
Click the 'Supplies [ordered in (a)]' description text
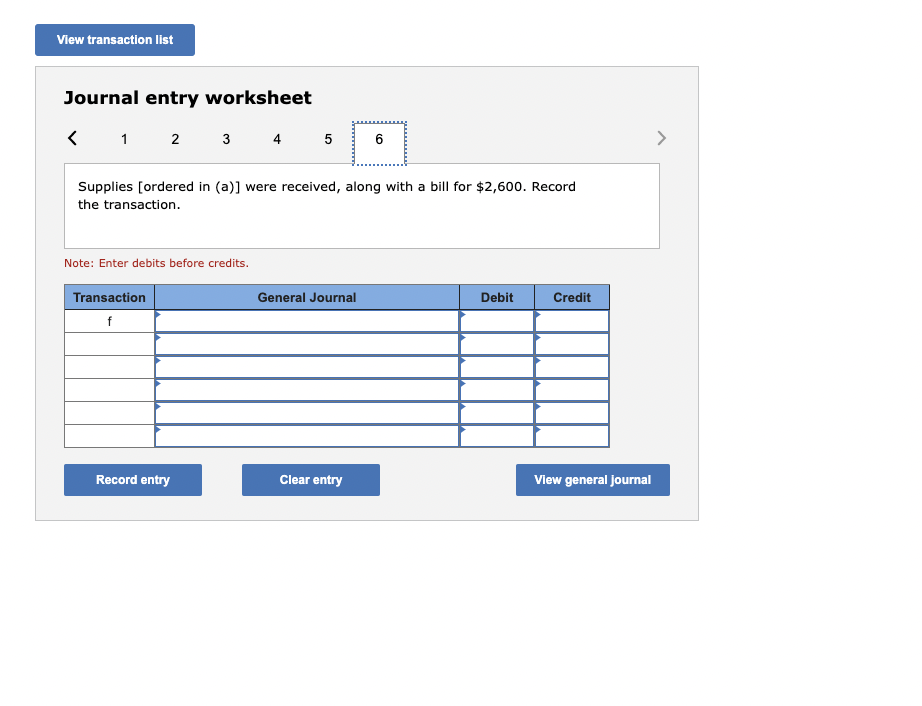click(326, 195)
